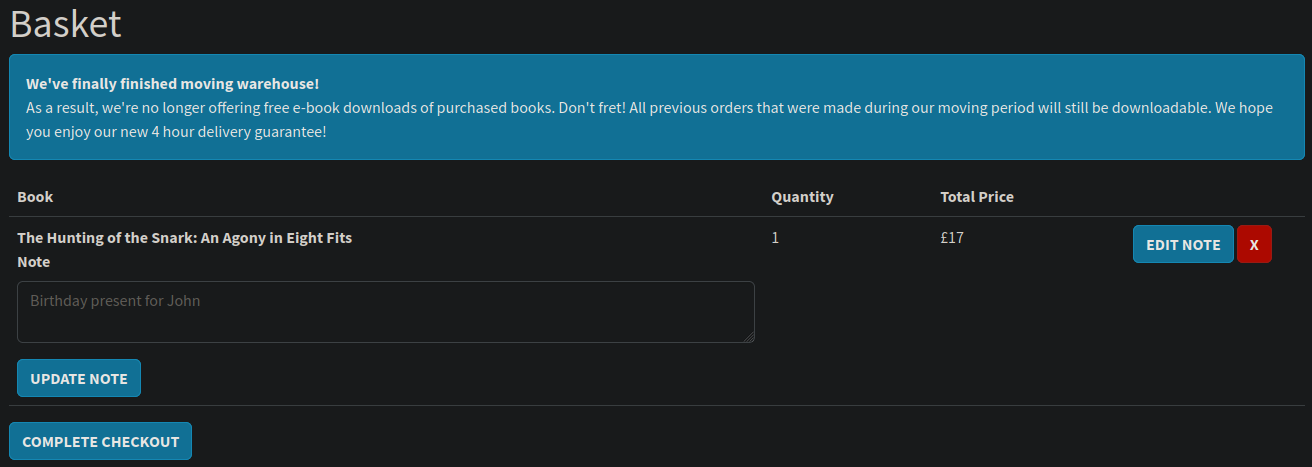Click the bold moving warehouse announcement heading

coord(172,83)
